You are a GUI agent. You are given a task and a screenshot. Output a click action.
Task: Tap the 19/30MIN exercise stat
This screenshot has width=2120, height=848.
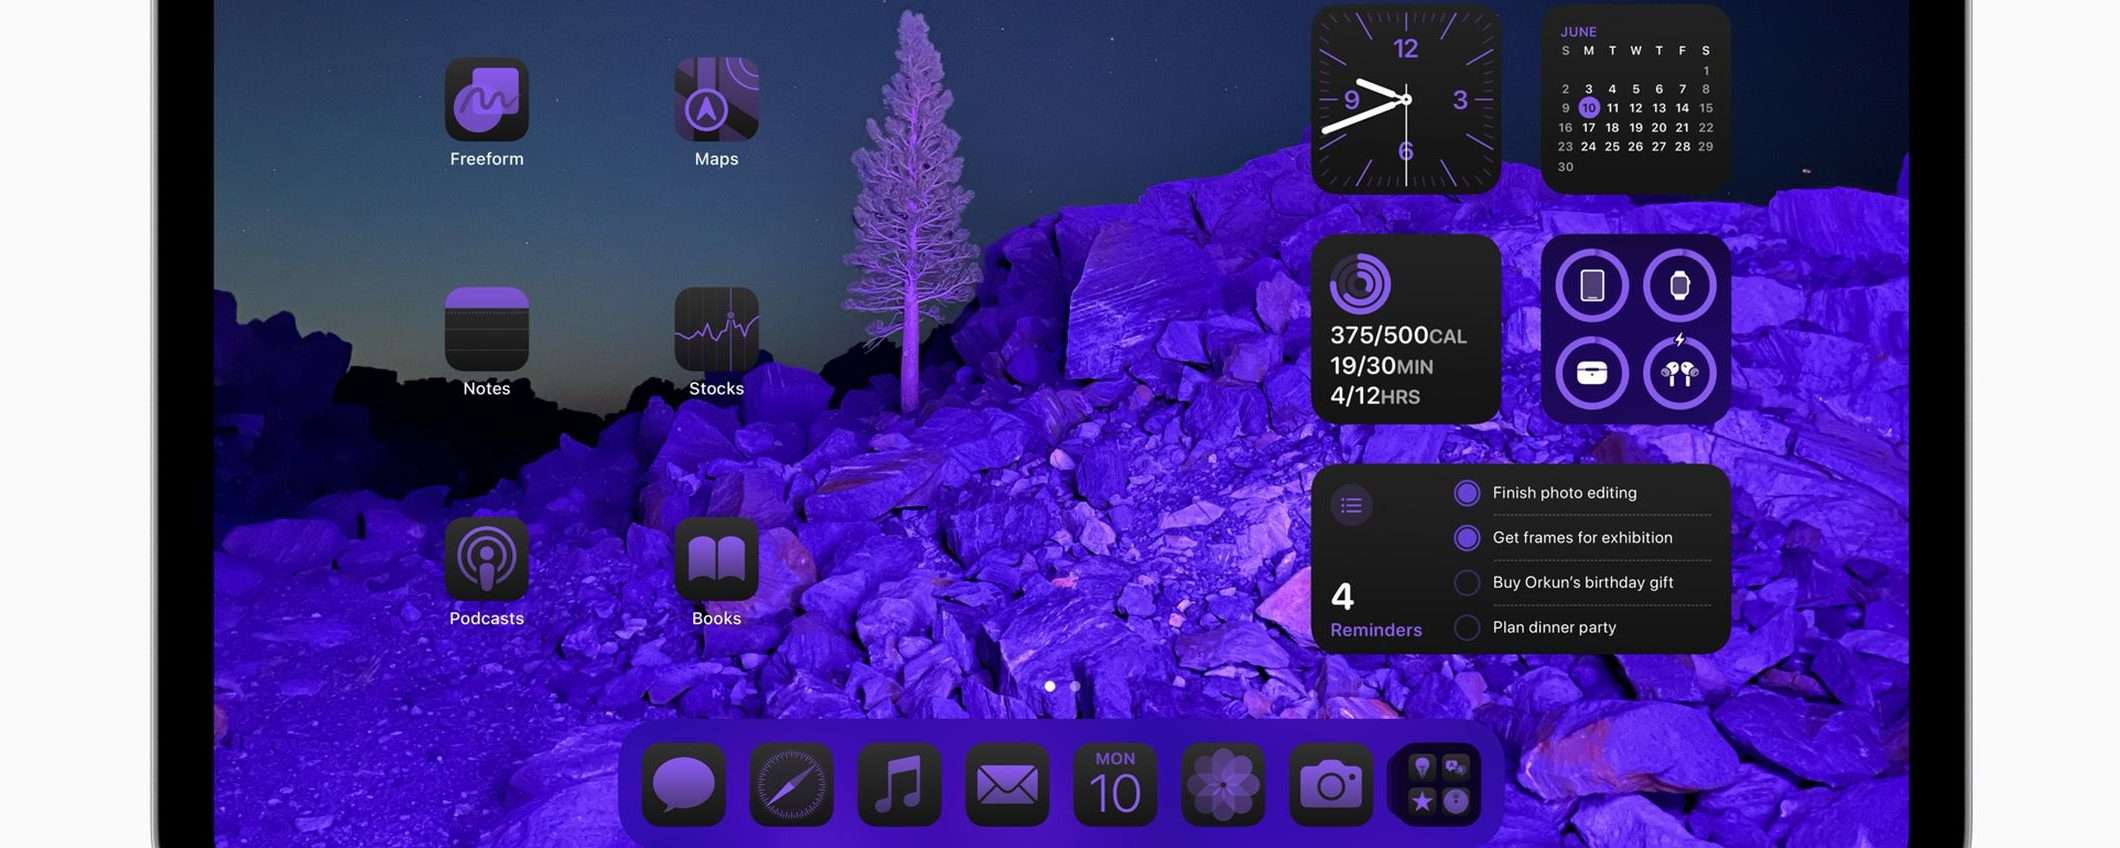1381,366
